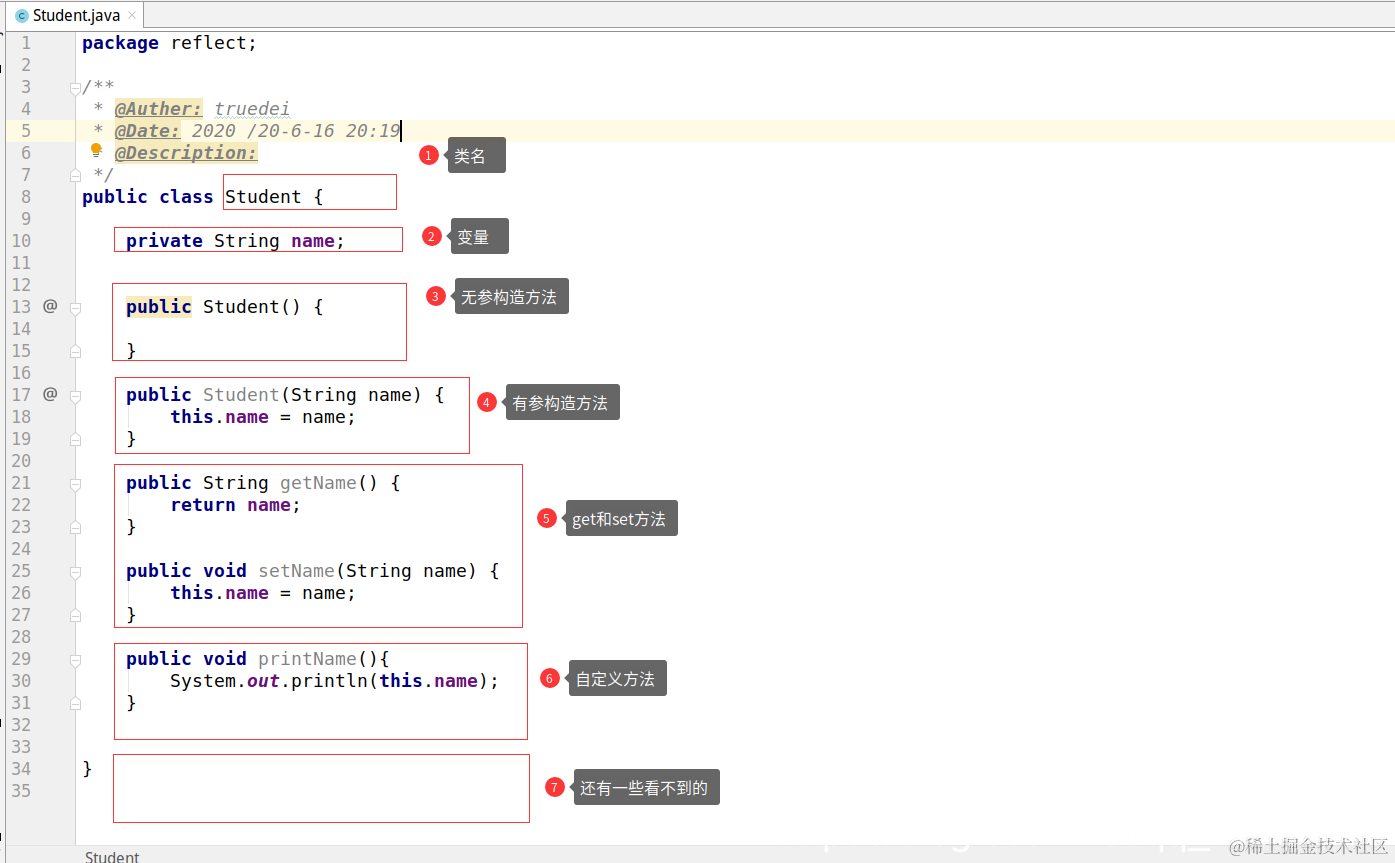This screenshot has height=863, width=1395.
Task: Click the fold end marker on line 19
Action: [x=75, y=439]
